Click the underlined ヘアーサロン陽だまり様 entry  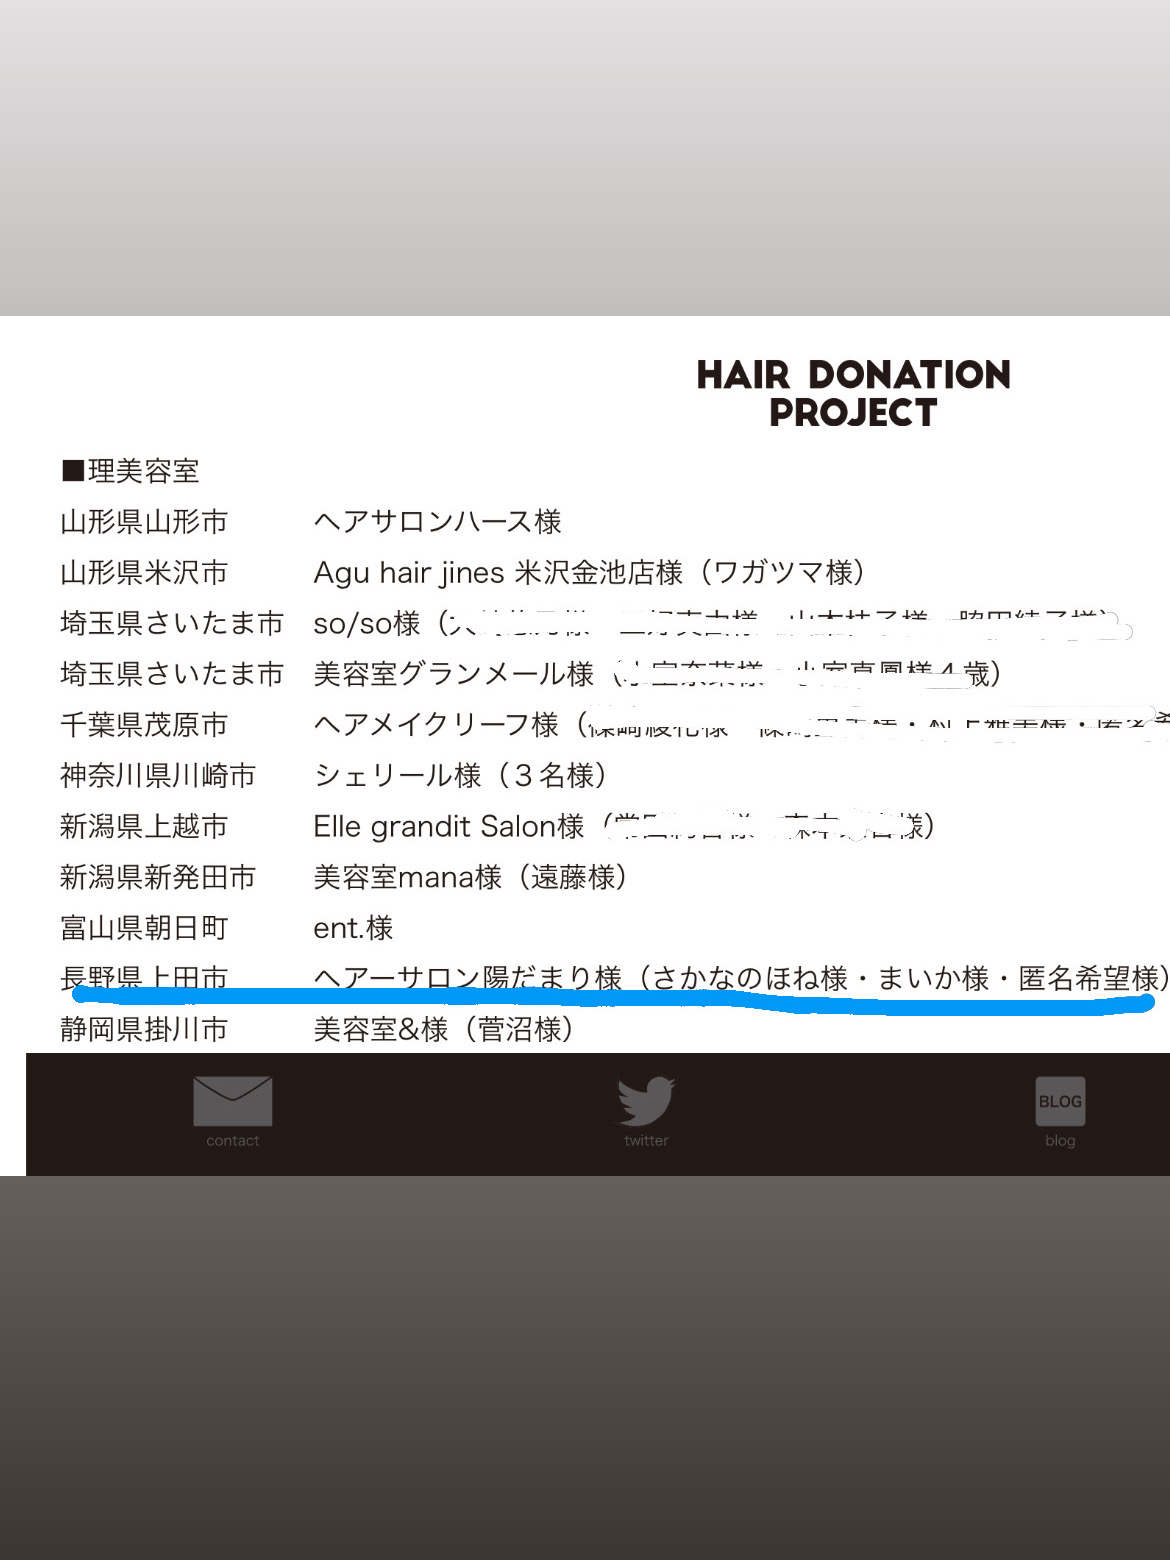point(468,978)
